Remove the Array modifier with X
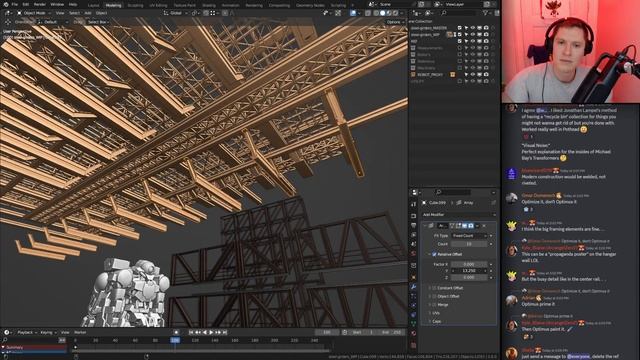Screen dimensions: 640x360 tap(484, 226)
